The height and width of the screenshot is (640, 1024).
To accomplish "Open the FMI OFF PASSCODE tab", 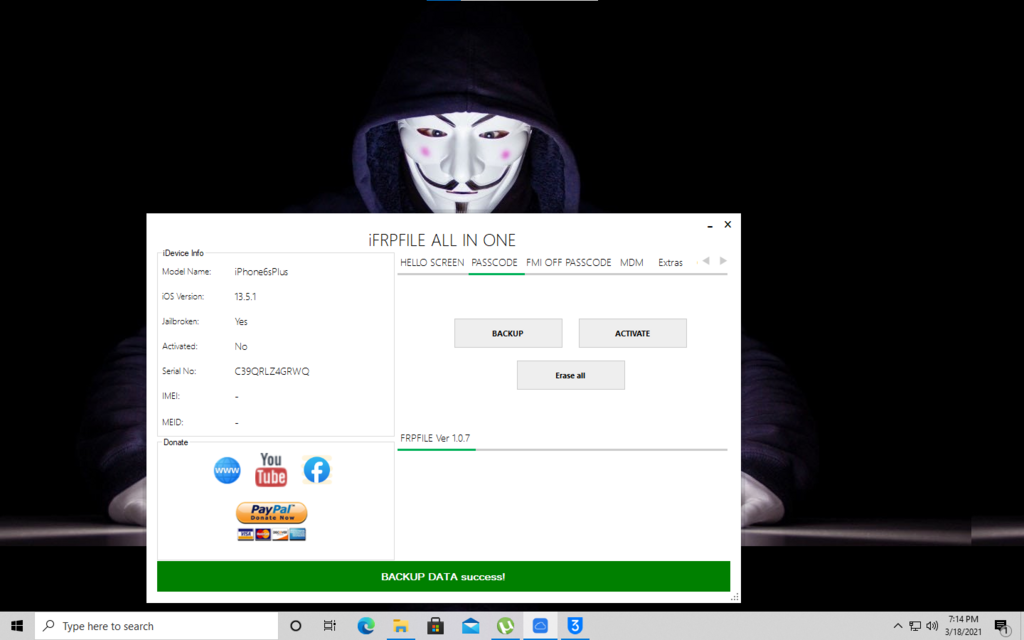I will tap(568, 263).
